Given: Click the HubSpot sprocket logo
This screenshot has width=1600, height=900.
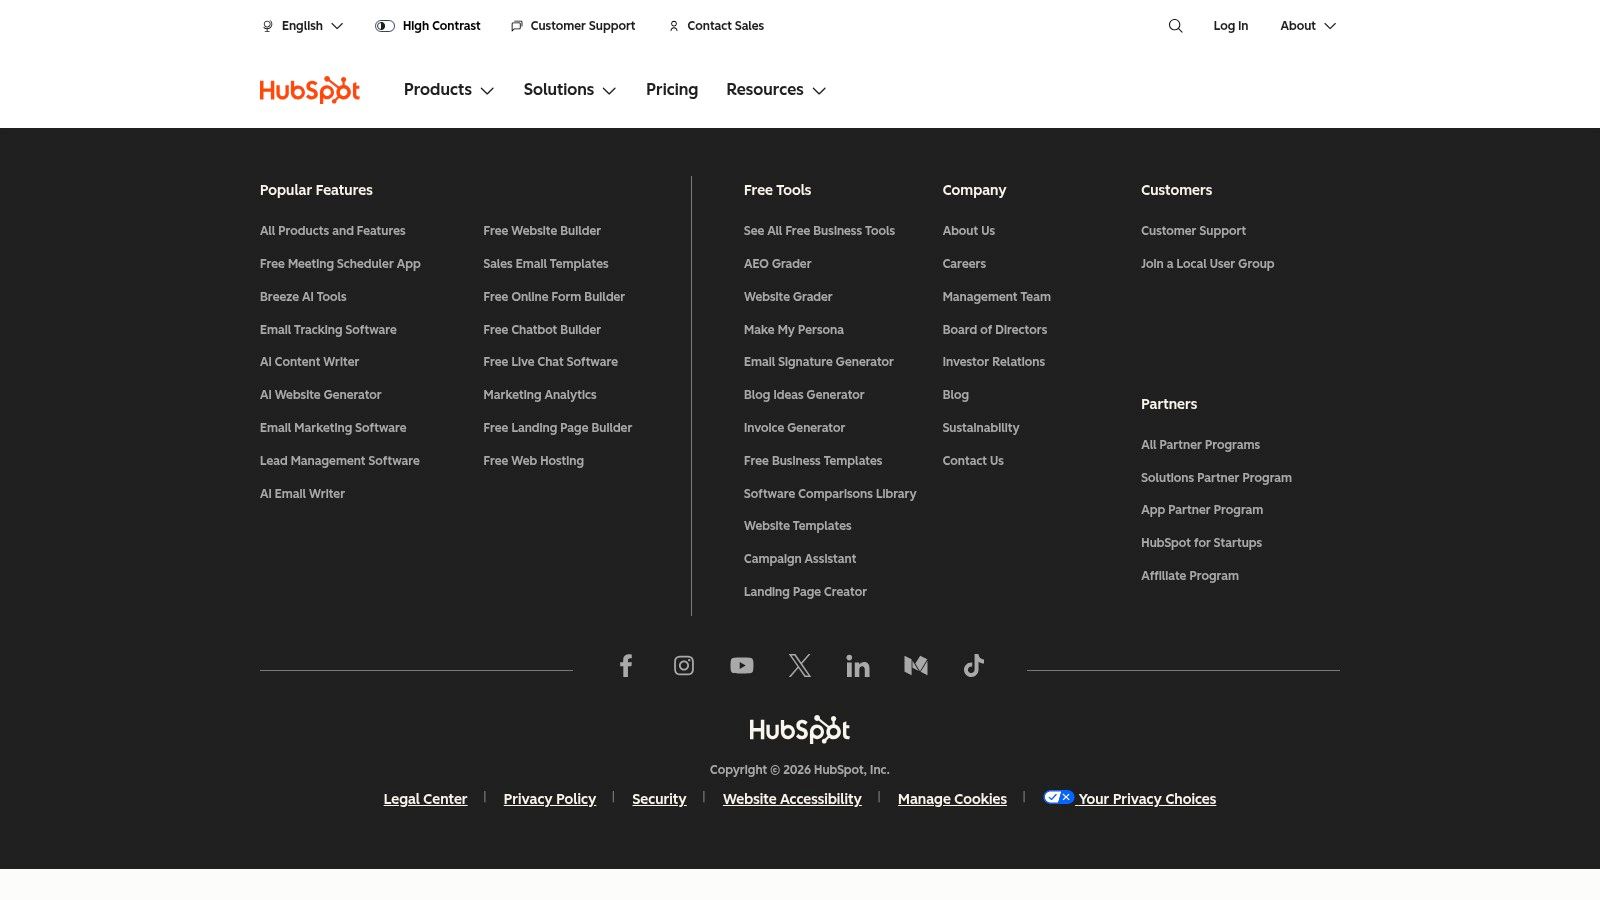Looking at the screenshot, I should [309, 90].
